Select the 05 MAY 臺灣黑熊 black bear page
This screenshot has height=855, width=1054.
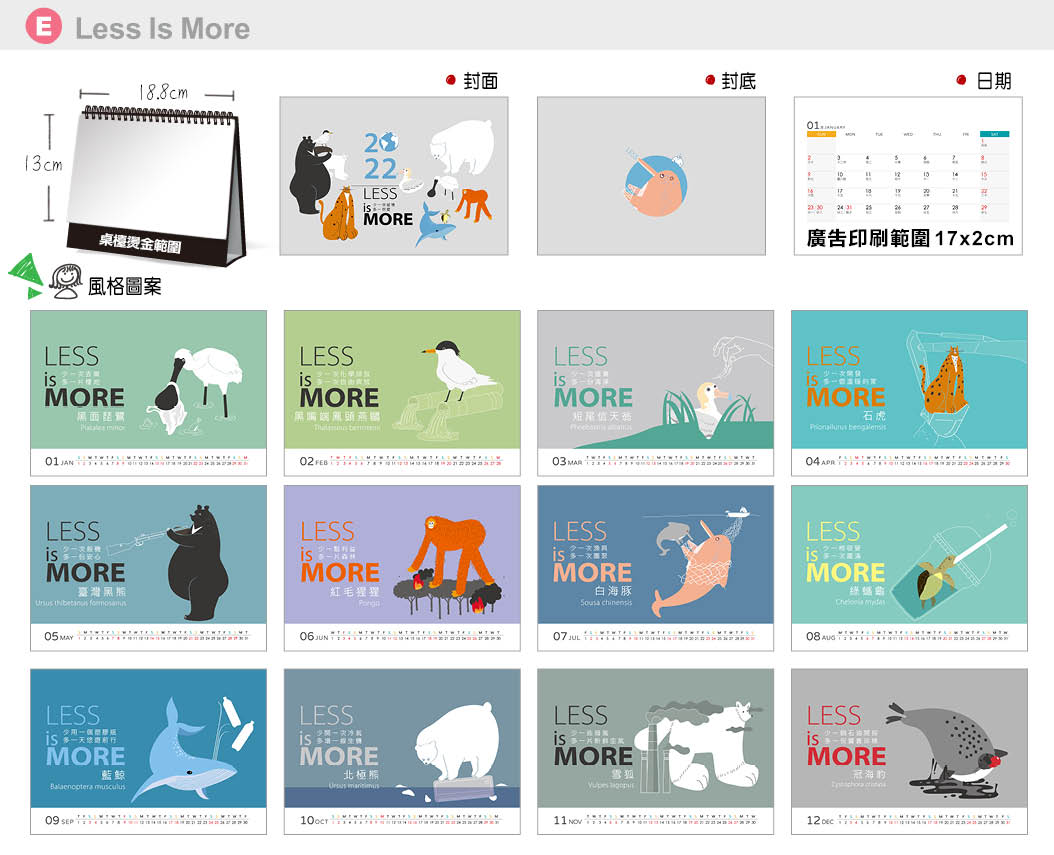pos(149,567)
